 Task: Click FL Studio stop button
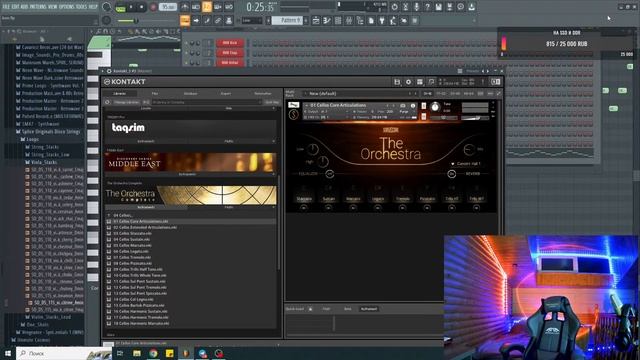click(x=142, y=7)
